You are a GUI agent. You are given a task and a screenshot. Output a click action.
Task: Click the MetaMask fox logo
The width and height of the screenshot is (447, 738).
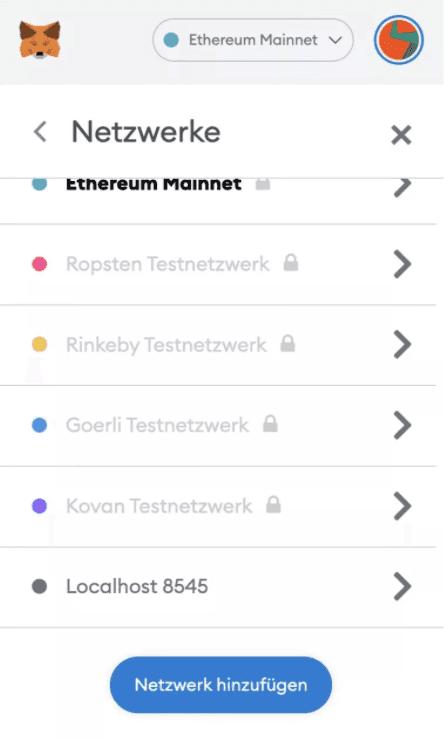(x=40, y=40)
